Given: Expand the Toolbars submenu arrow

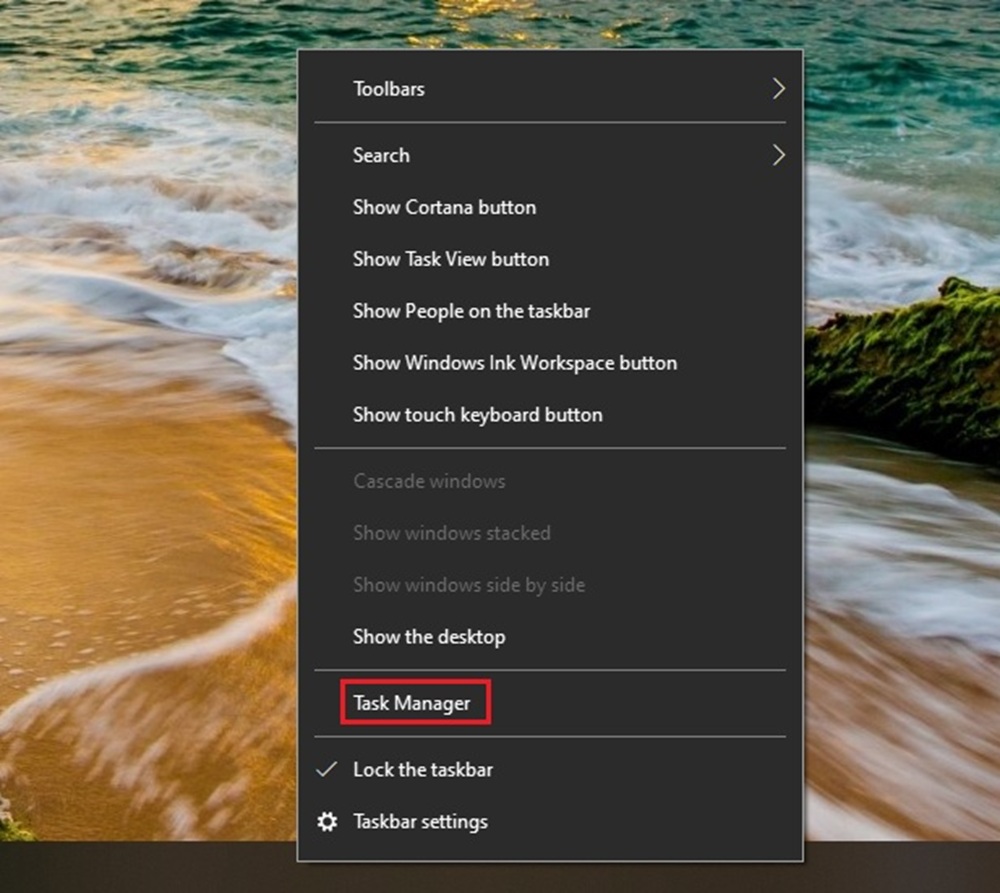Looking at the screenshot, I should (x=778, y=89).
